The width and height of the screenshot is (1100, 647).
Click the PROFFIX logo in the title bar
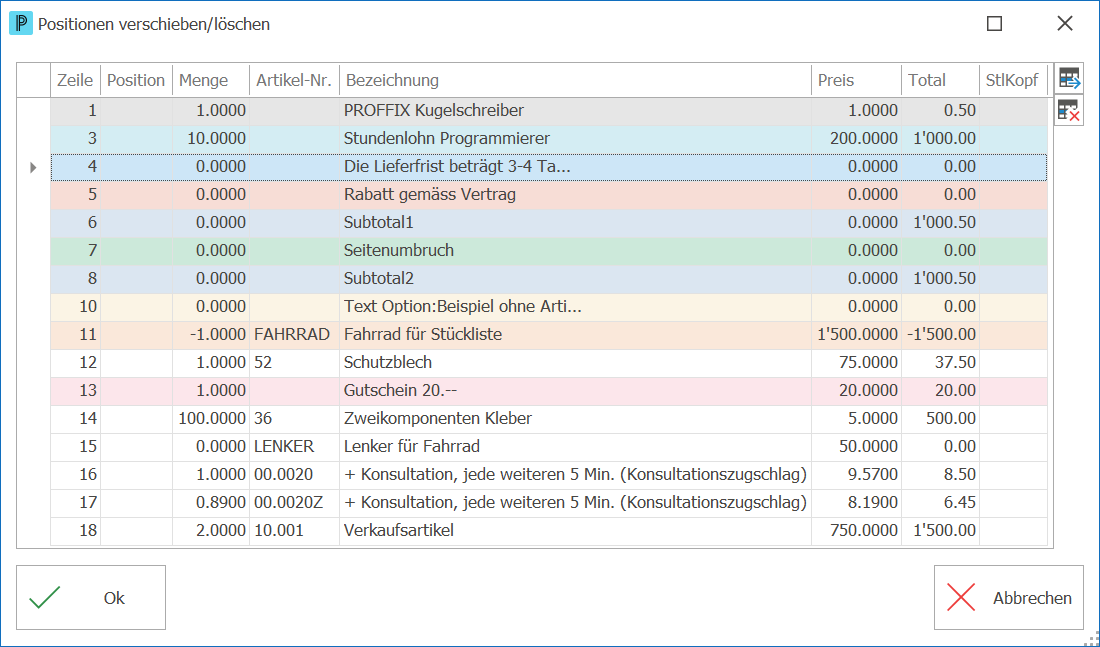pos(21,24)
